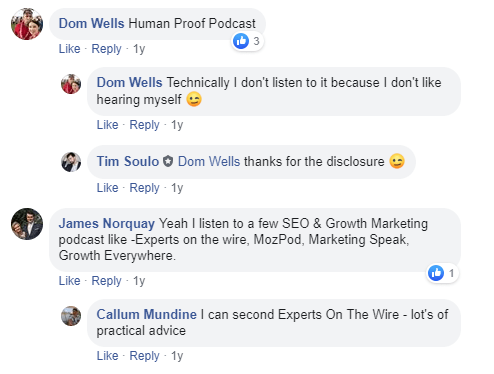Open James Norquay's profile picture
This screenshot has height=374, width=494.
pyautogui.click(x=27, y=224)
